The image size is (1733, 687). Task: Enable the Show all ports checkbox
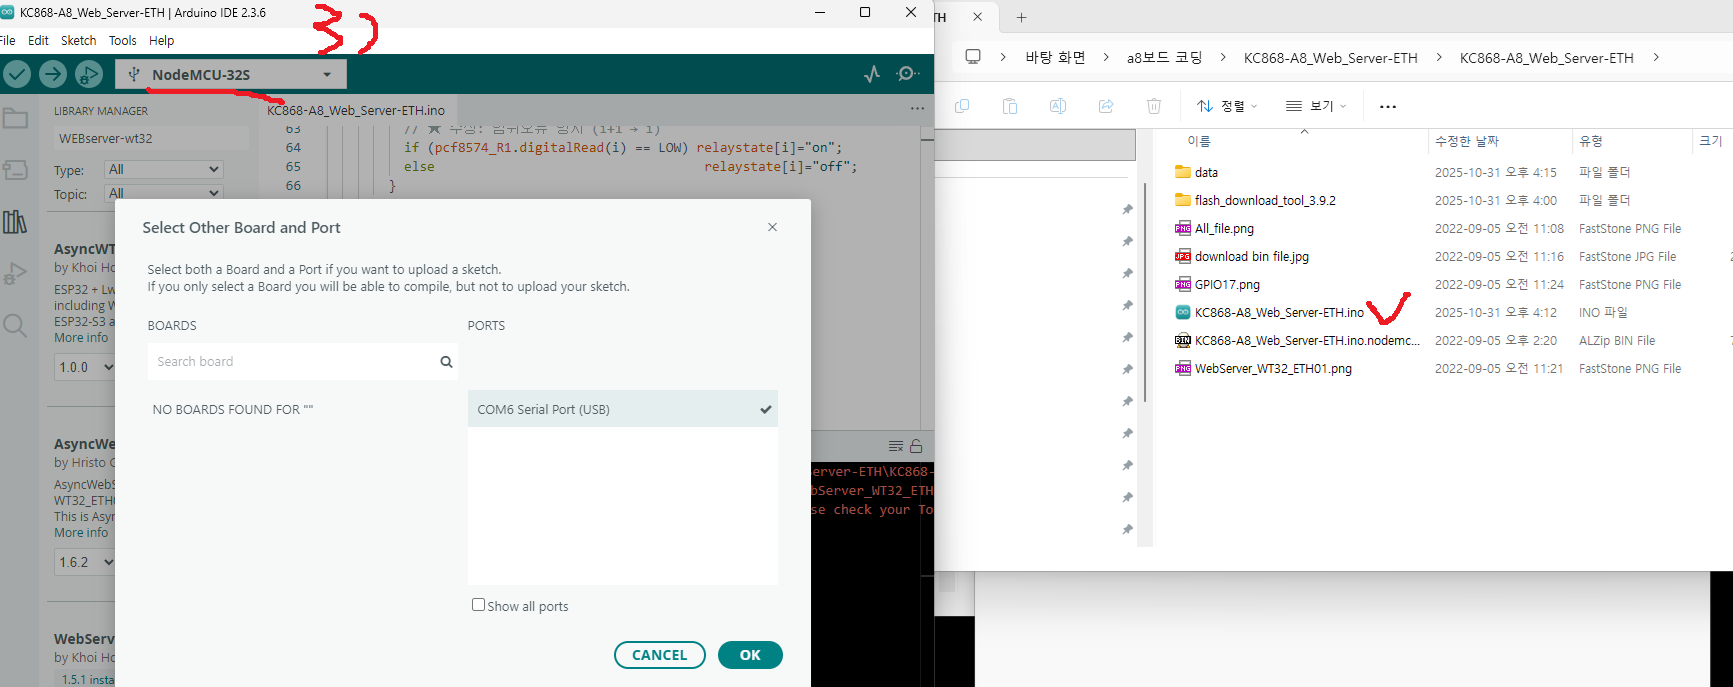coord(478,605)
